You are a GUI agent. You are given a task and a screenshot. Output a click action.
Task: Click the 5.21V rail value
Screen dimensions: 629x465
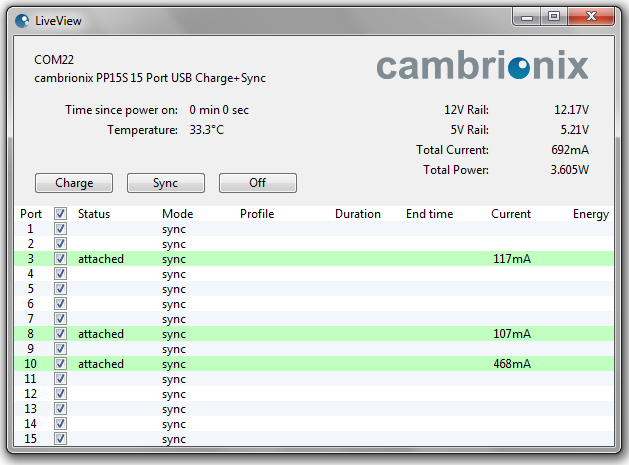tap(575, 130)
